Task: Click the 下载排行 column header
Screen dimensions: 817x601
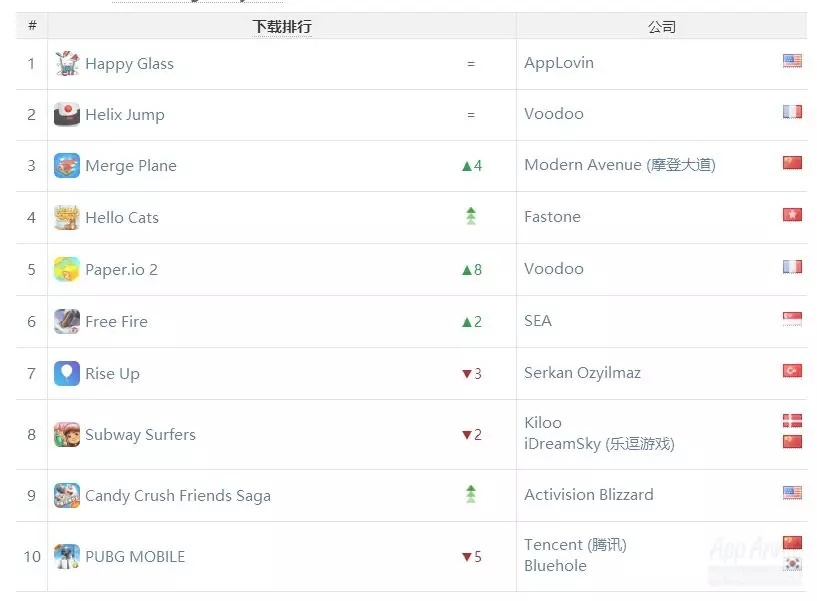Action: point(282,26)
